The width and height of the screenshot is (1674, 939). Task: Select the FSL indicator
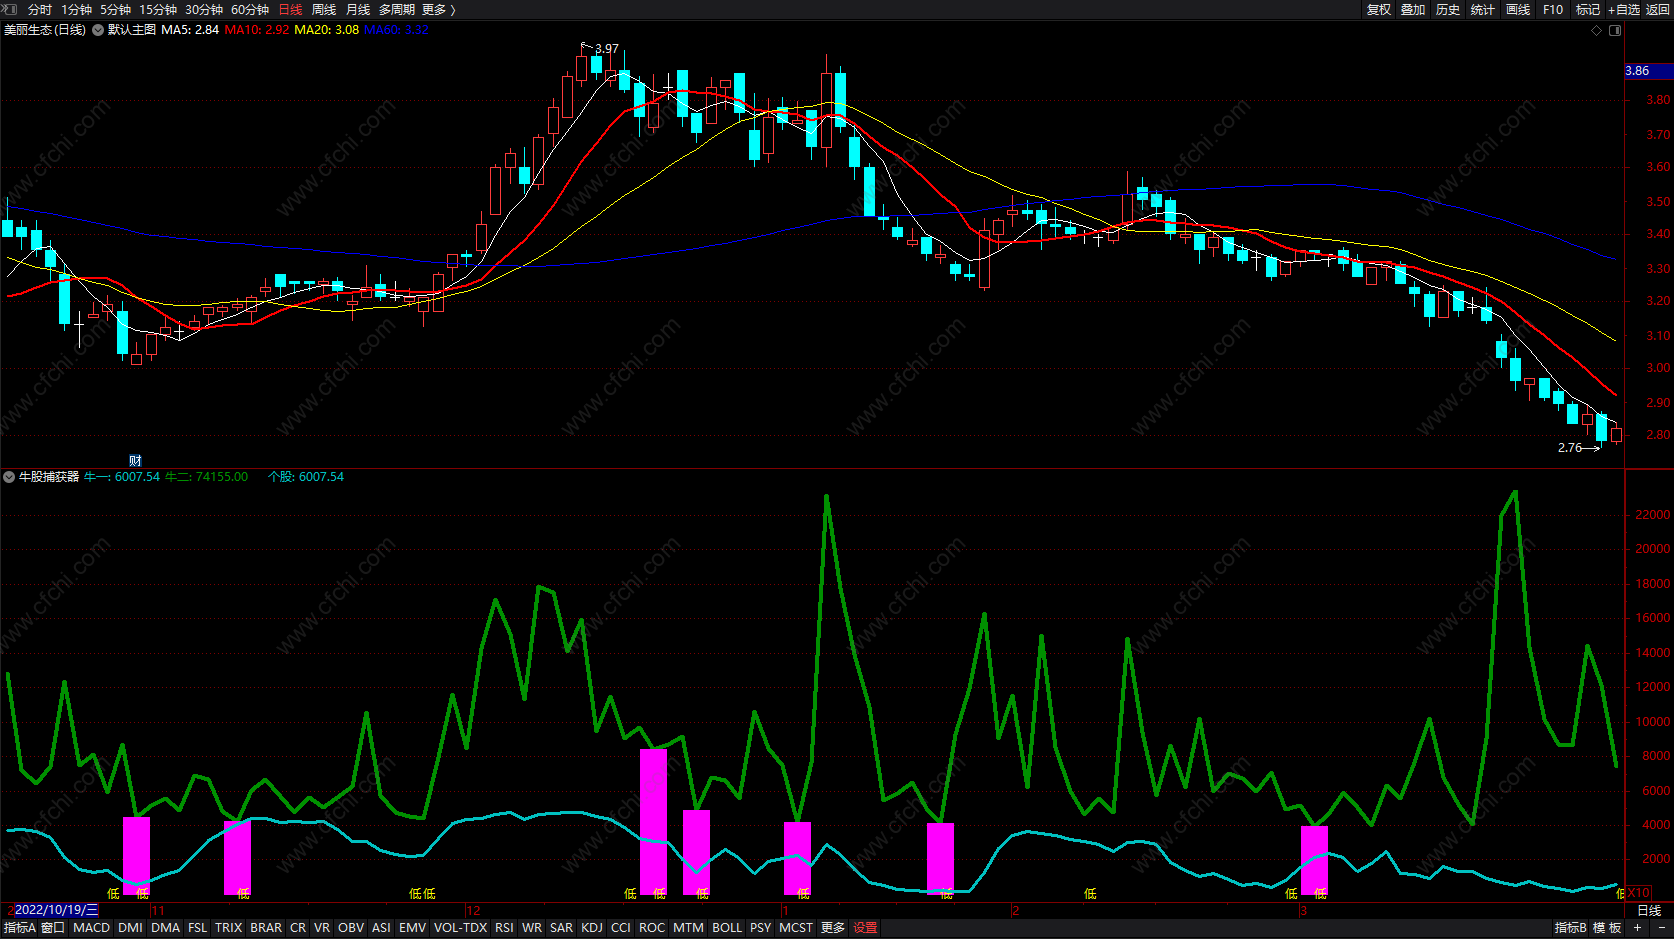tap(198, 928)
